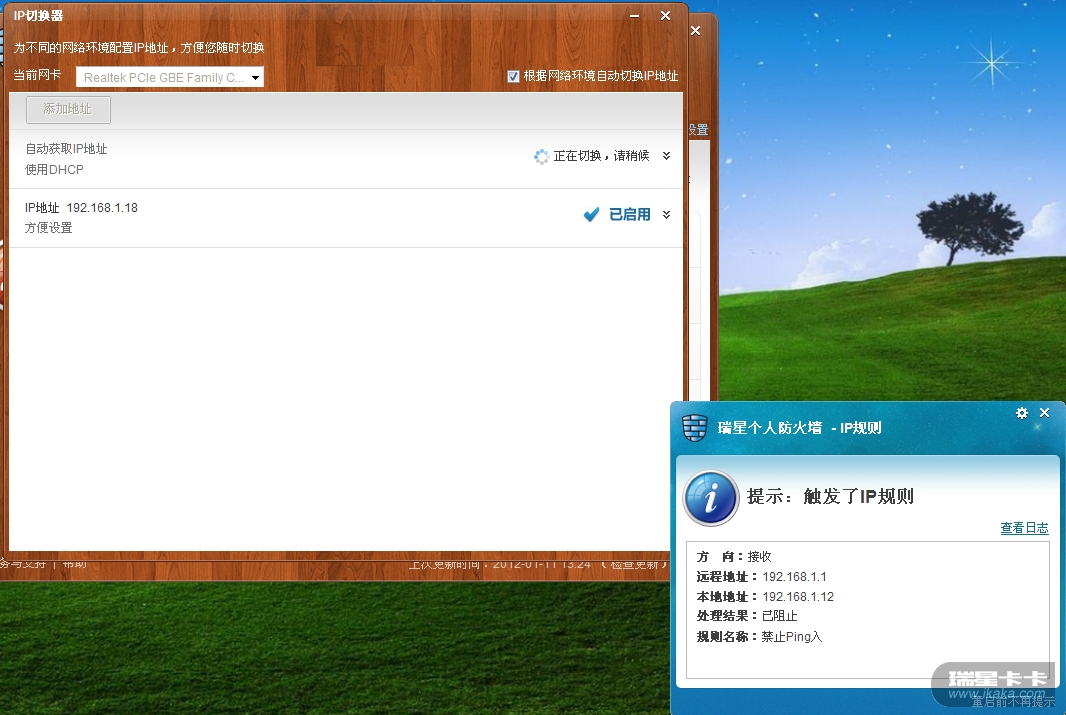Minimize the IP切换器 window

point(634,16)
